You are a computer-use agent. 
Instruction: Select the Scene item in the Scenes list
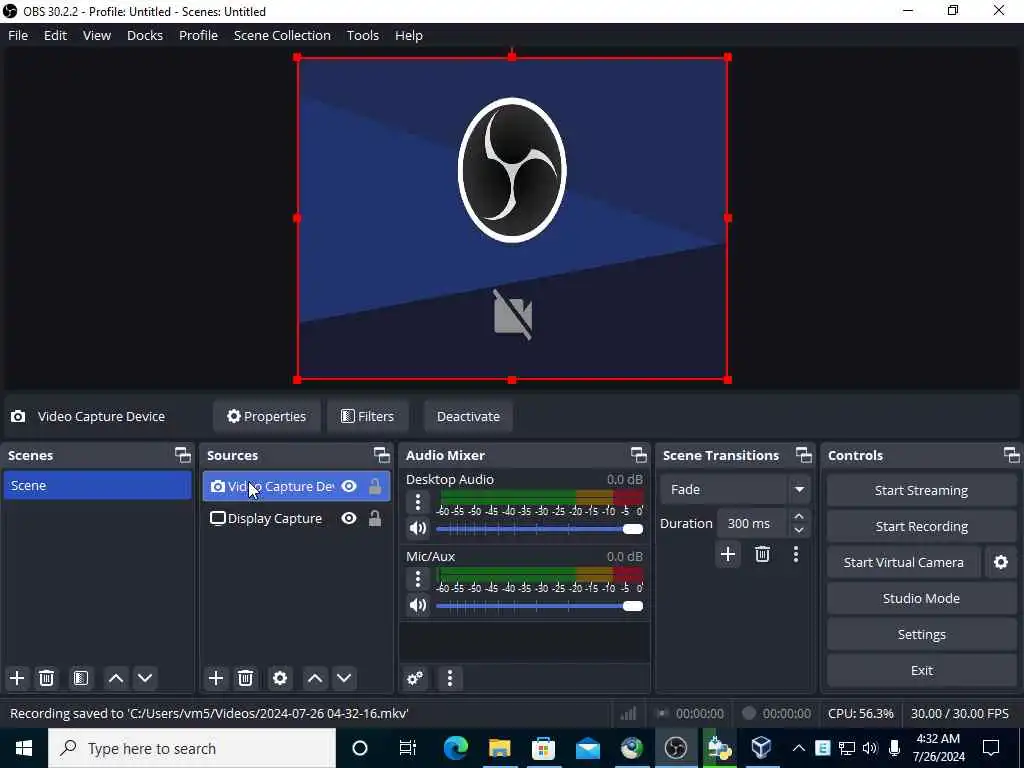97,485
